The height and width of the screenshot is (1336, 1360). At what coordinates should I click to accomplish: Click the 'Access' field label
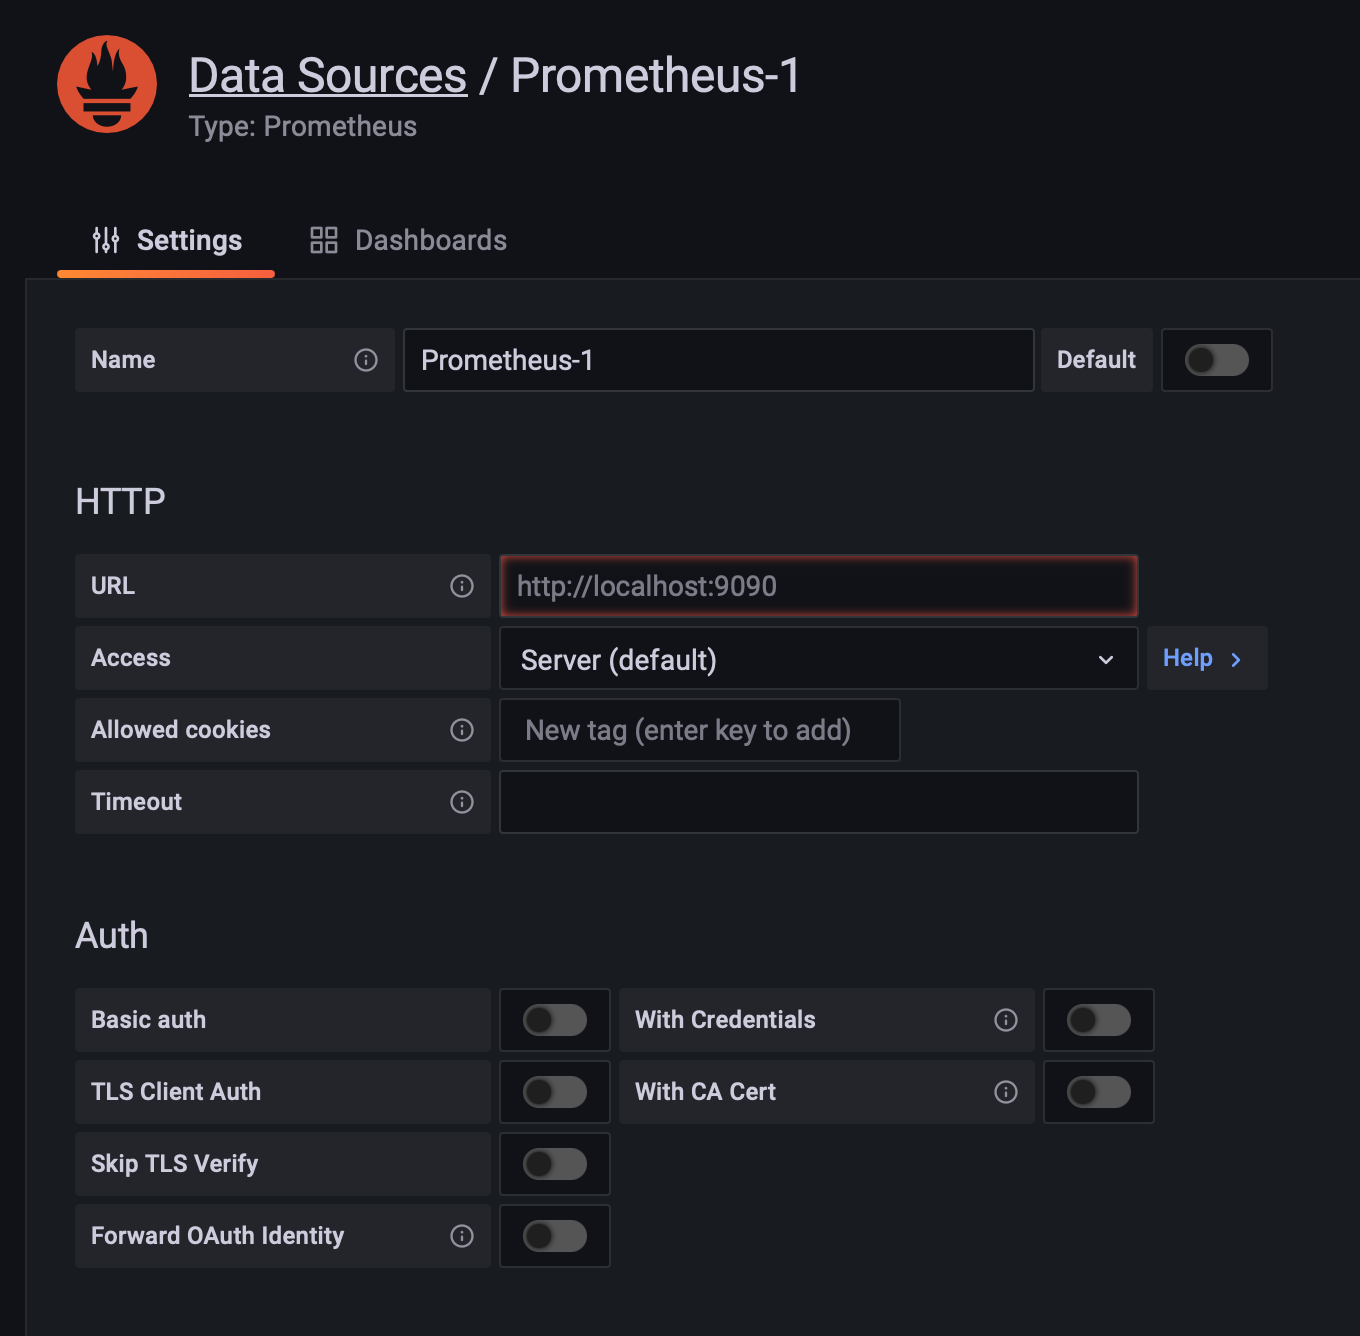[x=131, y=658]
